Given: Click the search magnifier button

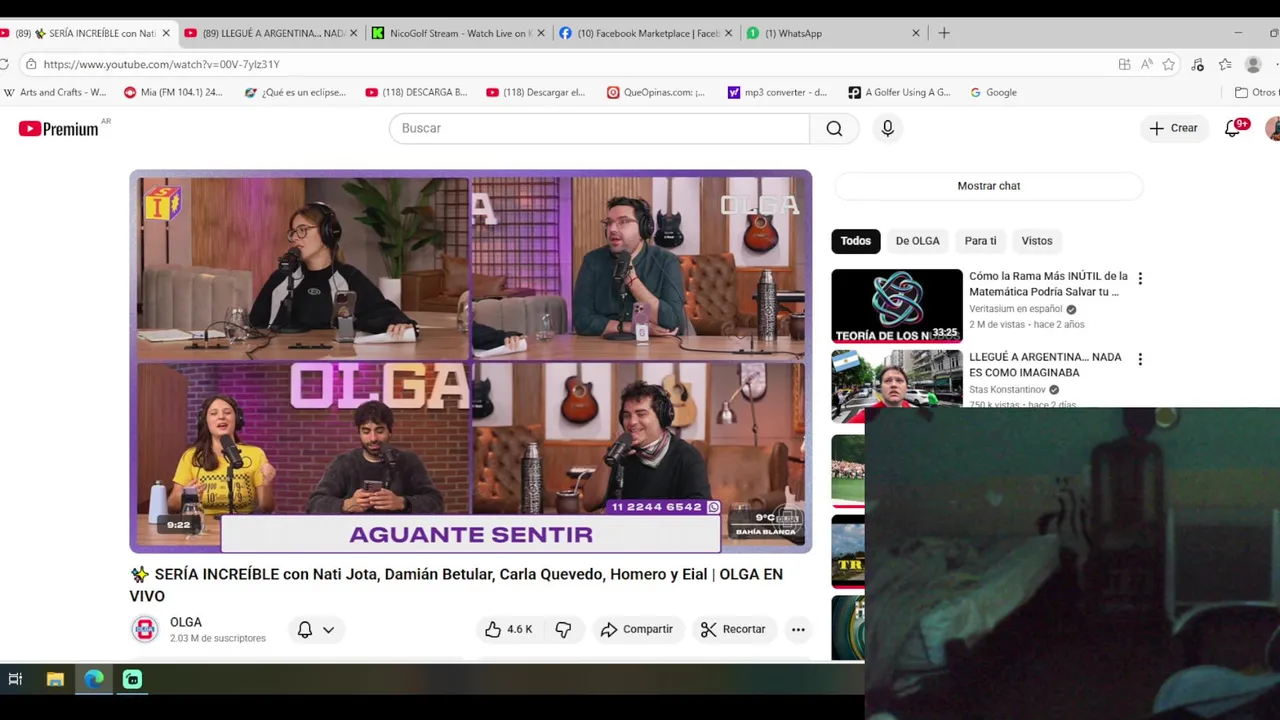Looking at the screenshot, I should point(834,128).
